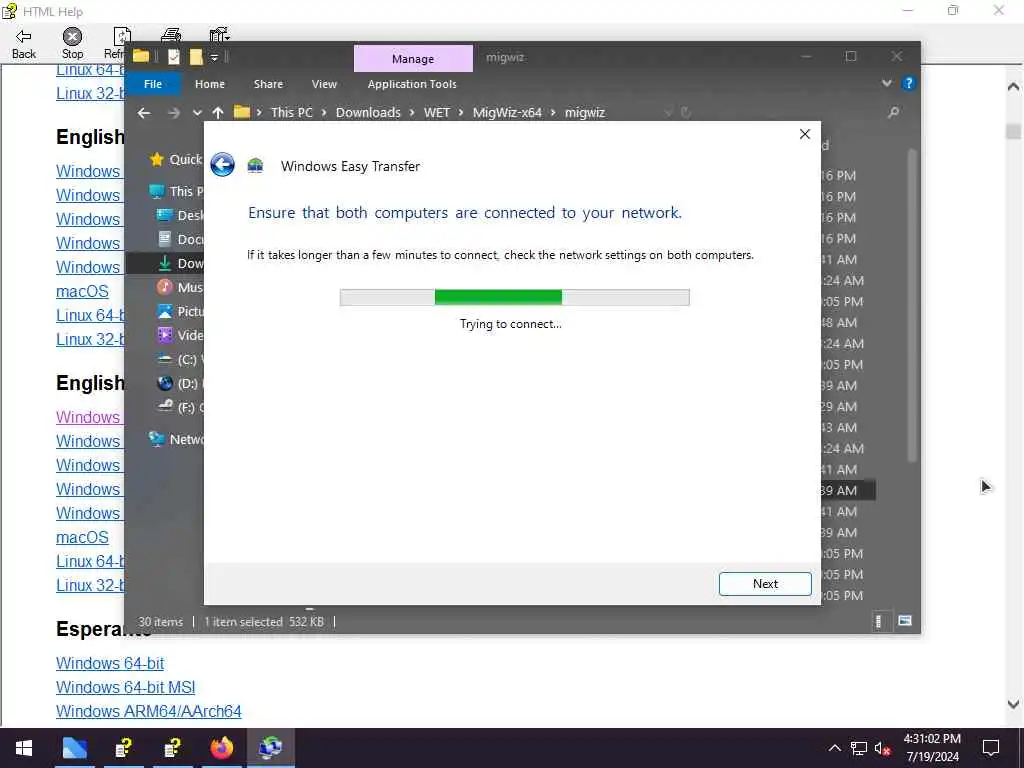1024x768 pixels.
Task: Click the blue back arrow in Windows Easy Transfer
Action: 222,165
